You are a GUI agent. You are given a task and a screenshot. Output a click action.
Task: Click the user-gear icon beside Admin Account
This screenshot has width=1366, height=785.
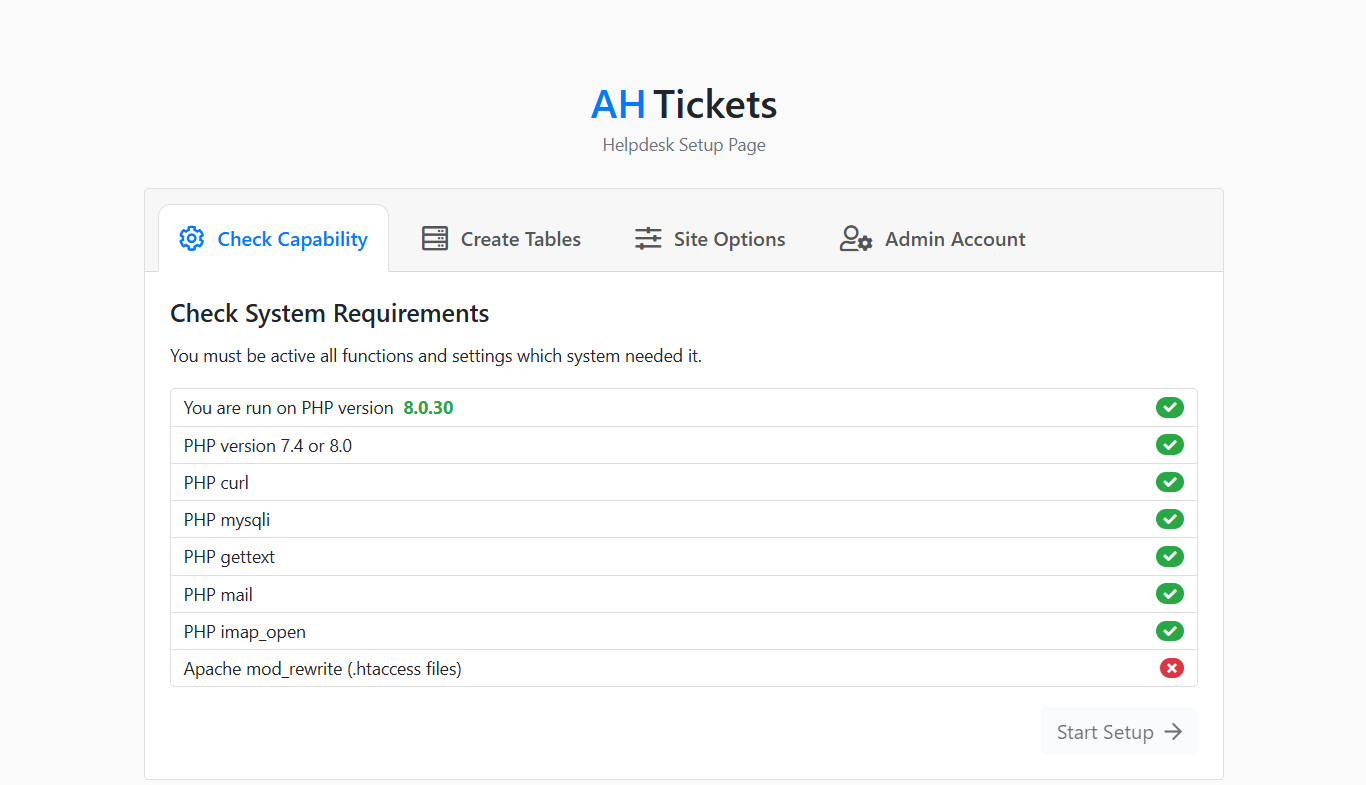tap(855, 239)
